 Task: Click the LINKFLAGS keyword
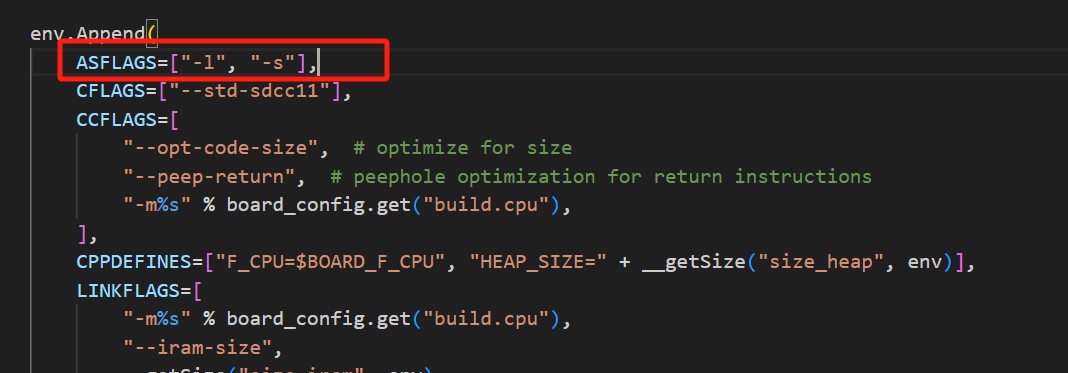click(129, 290)
